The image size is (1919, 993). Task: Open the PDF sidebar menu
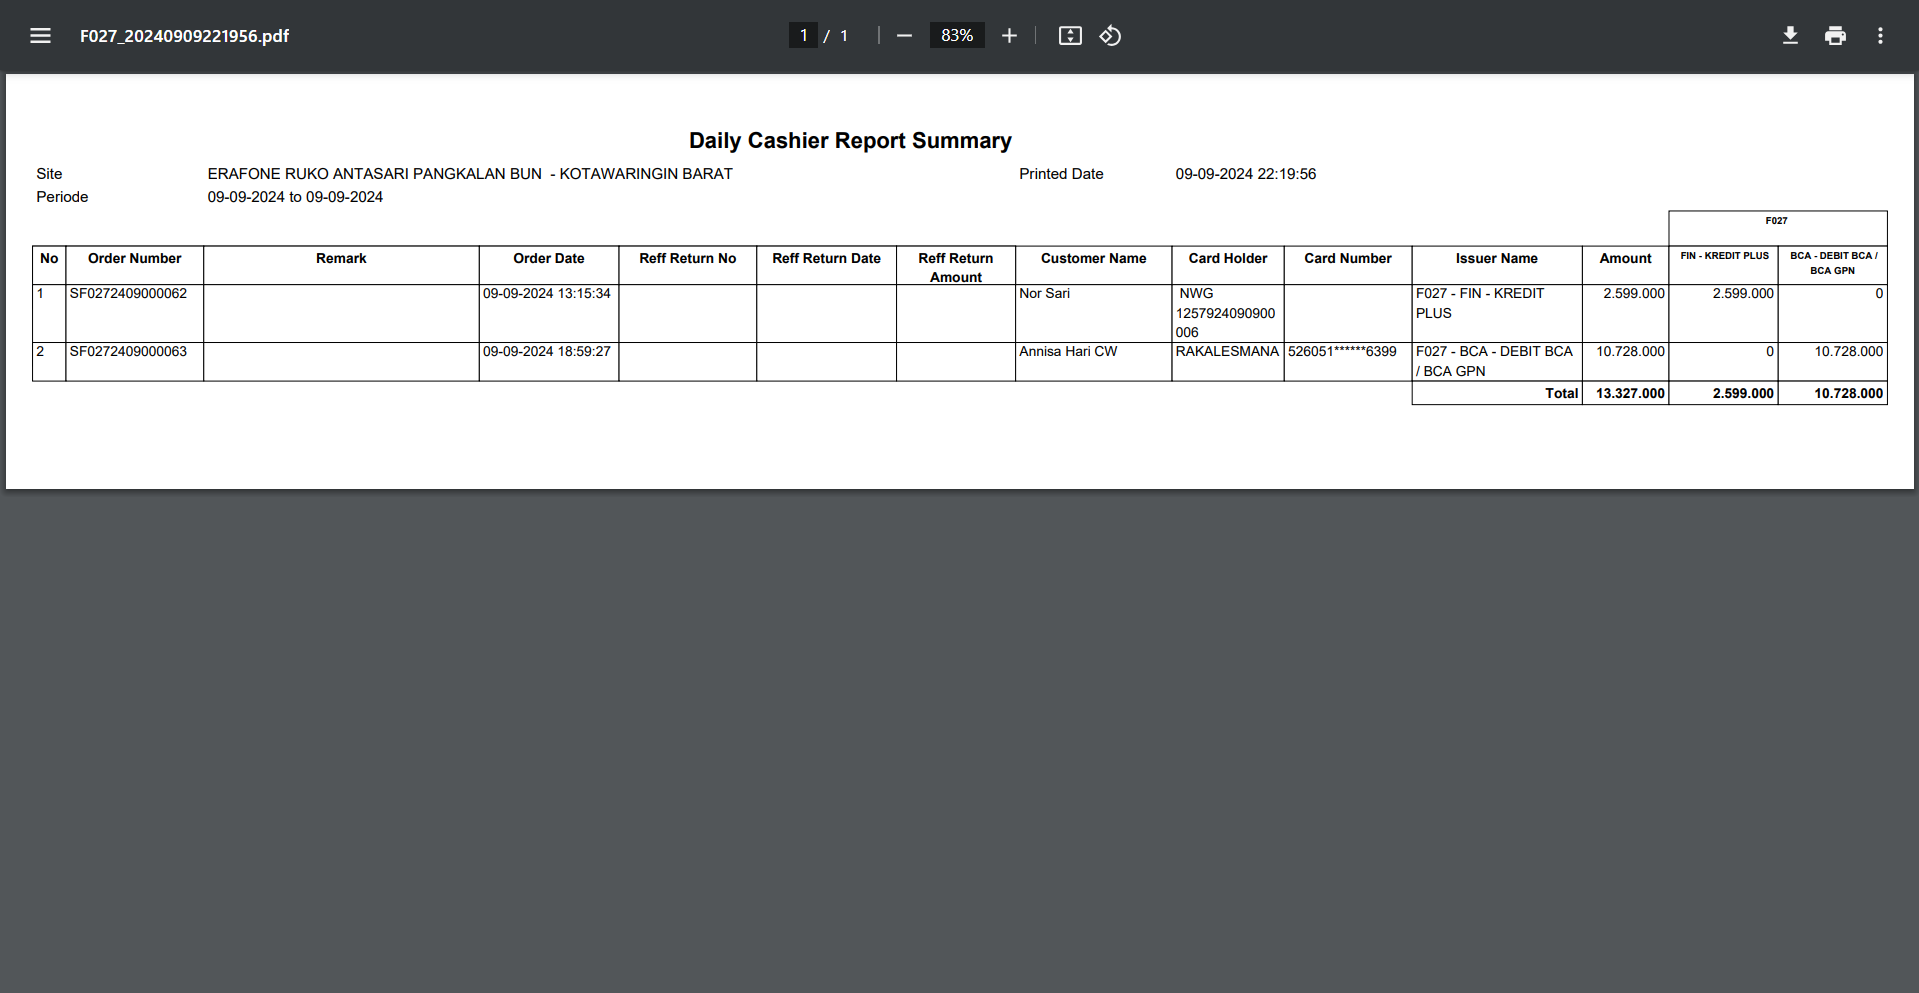tap(40, 36)
